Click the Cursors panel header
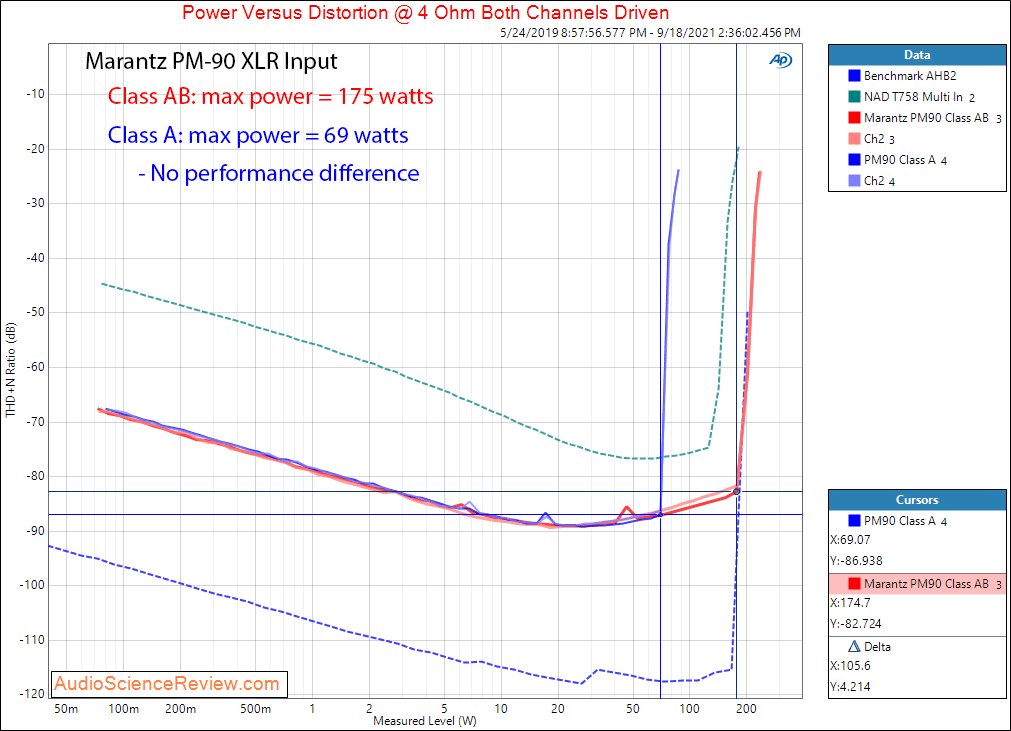Screen dimensions: 1011x731 pyautogui.click(x=917, y=500)
